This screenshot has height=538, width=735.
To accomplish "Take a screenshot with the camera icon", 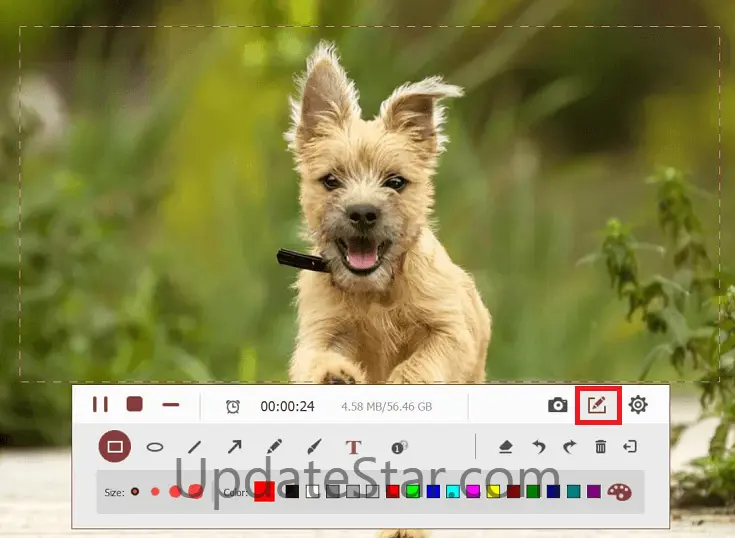I will pyautogui.click(x=558, y=405).
